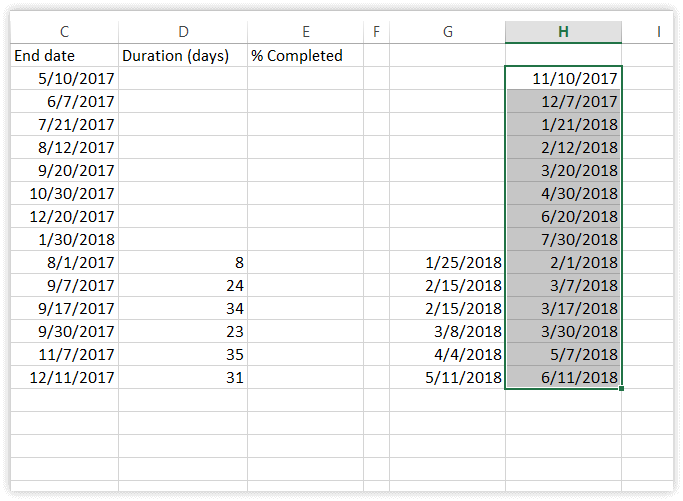Screen dimensions: 683x501
Task: Select cell containing 11/7/2017
Action: pos(64,354)
